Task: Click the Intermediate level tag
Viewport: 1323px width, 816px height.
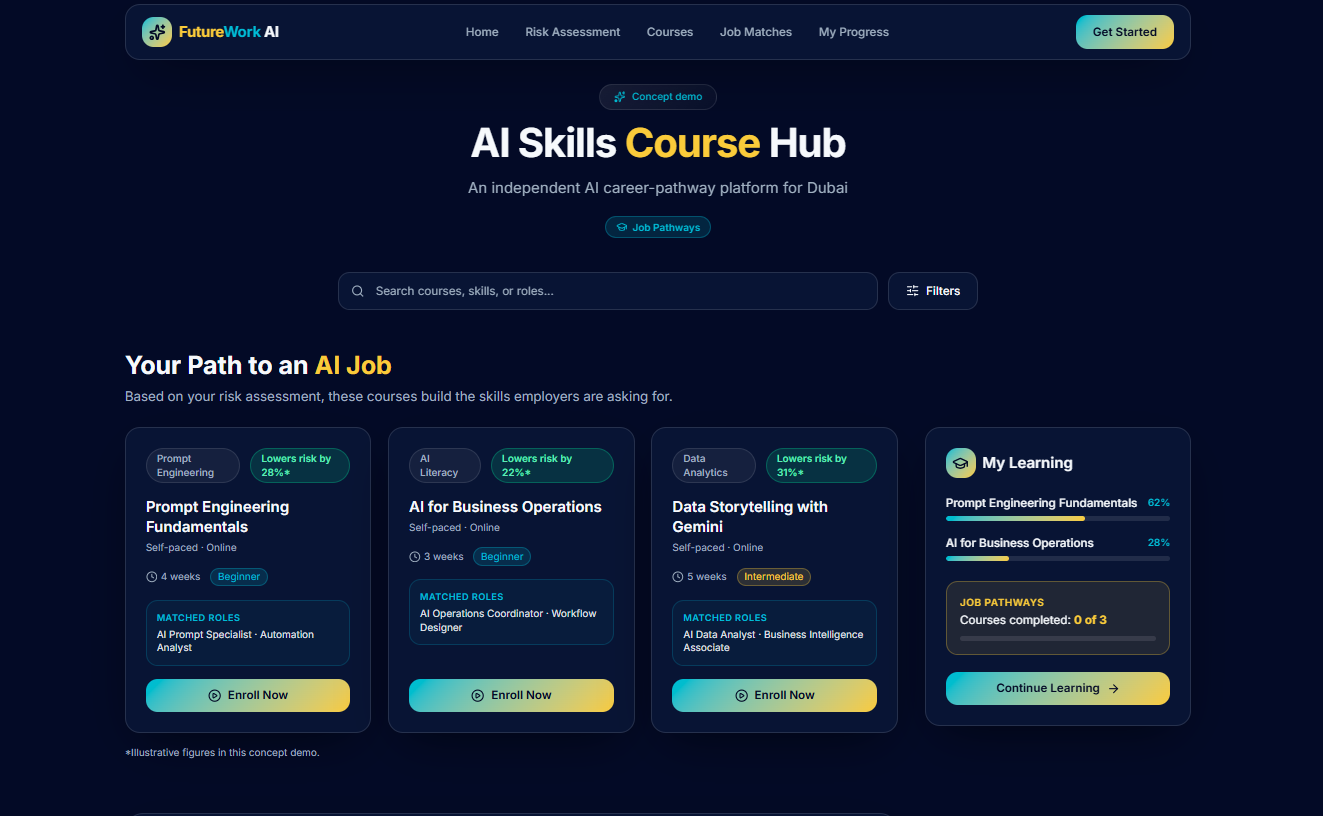Action: coord(774,577)
